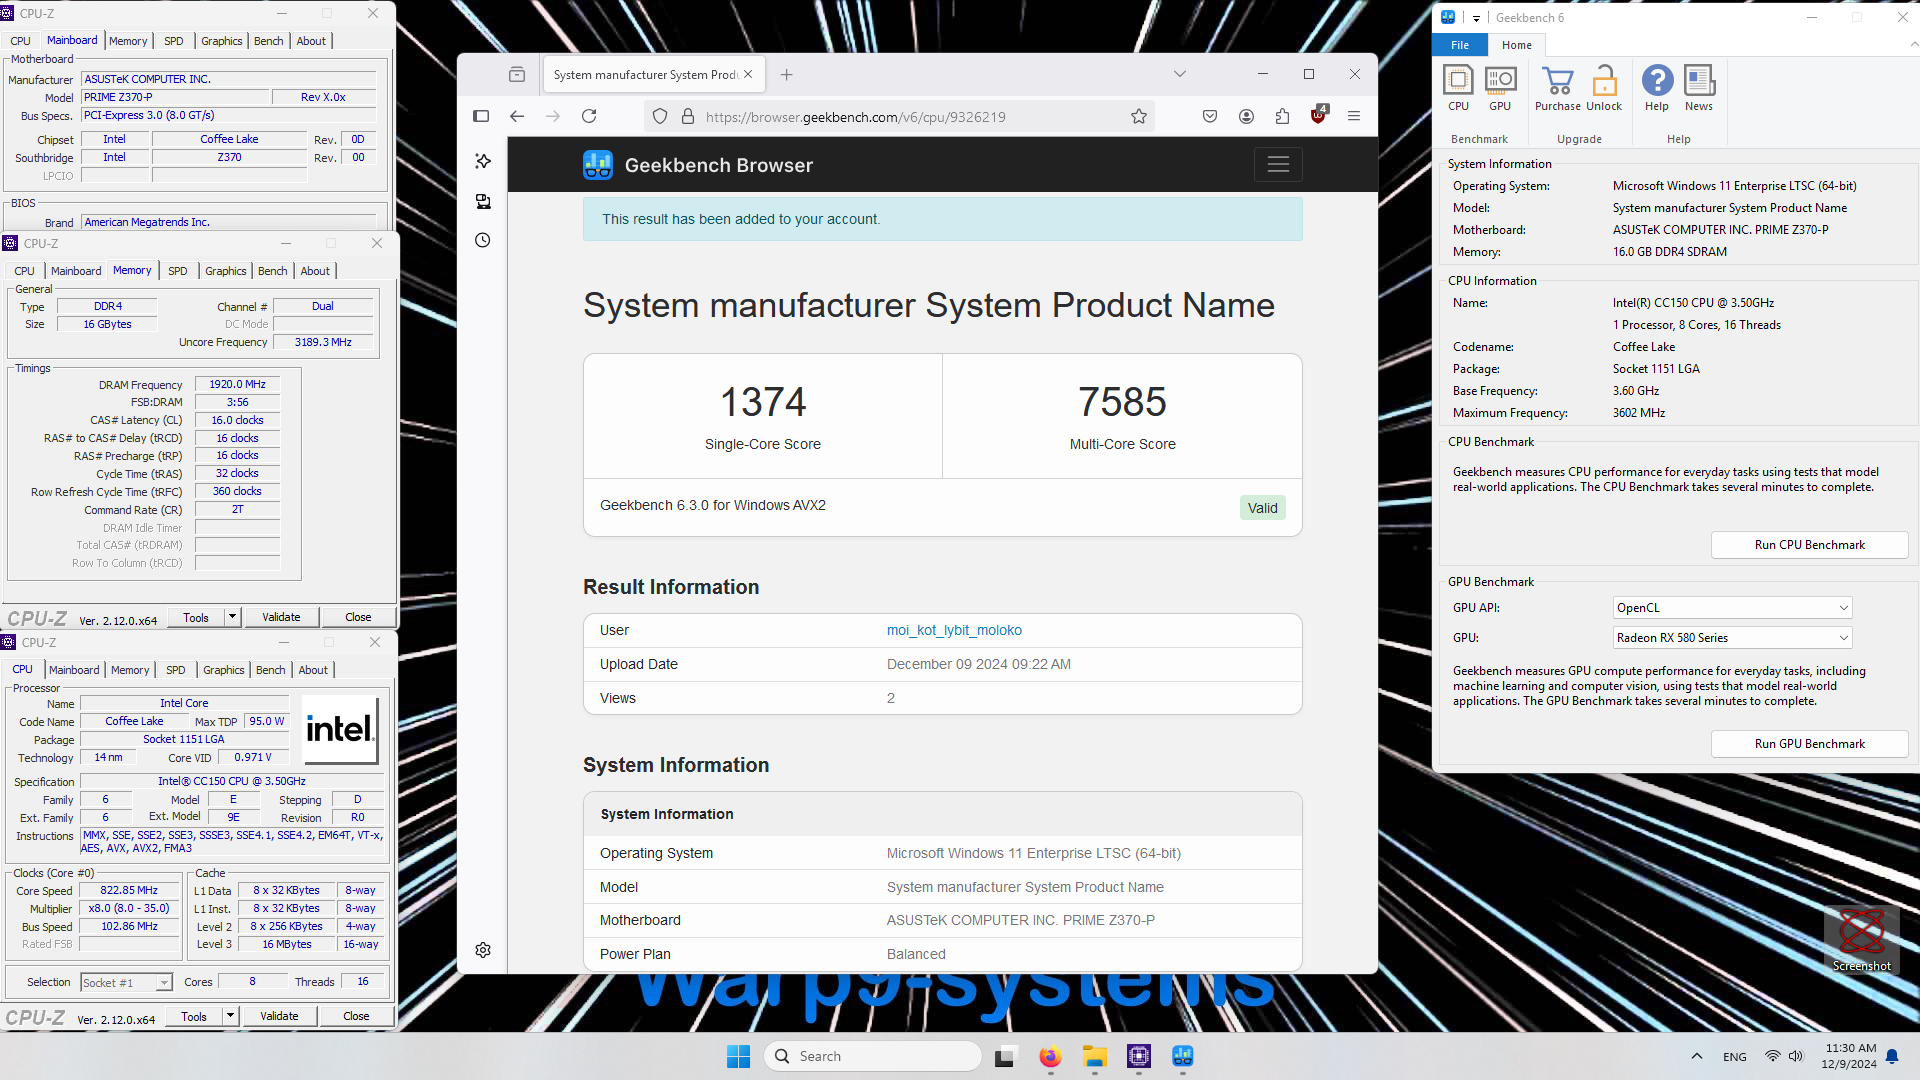The width and height of the screenshot is (1920, 1080).
Task: Switch to Graphics tab in Memory CPU-Z window
Action: click(225, 271)
